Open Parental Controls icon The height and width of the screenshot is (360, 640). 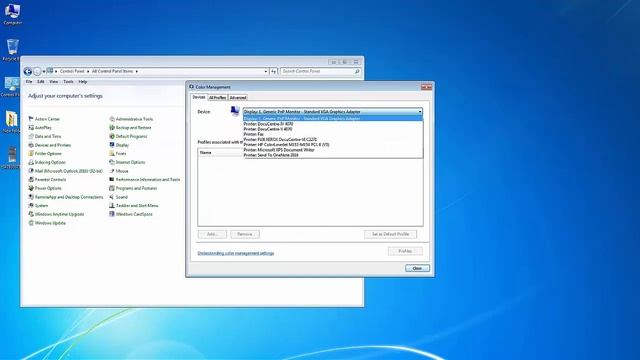(31, 179)
